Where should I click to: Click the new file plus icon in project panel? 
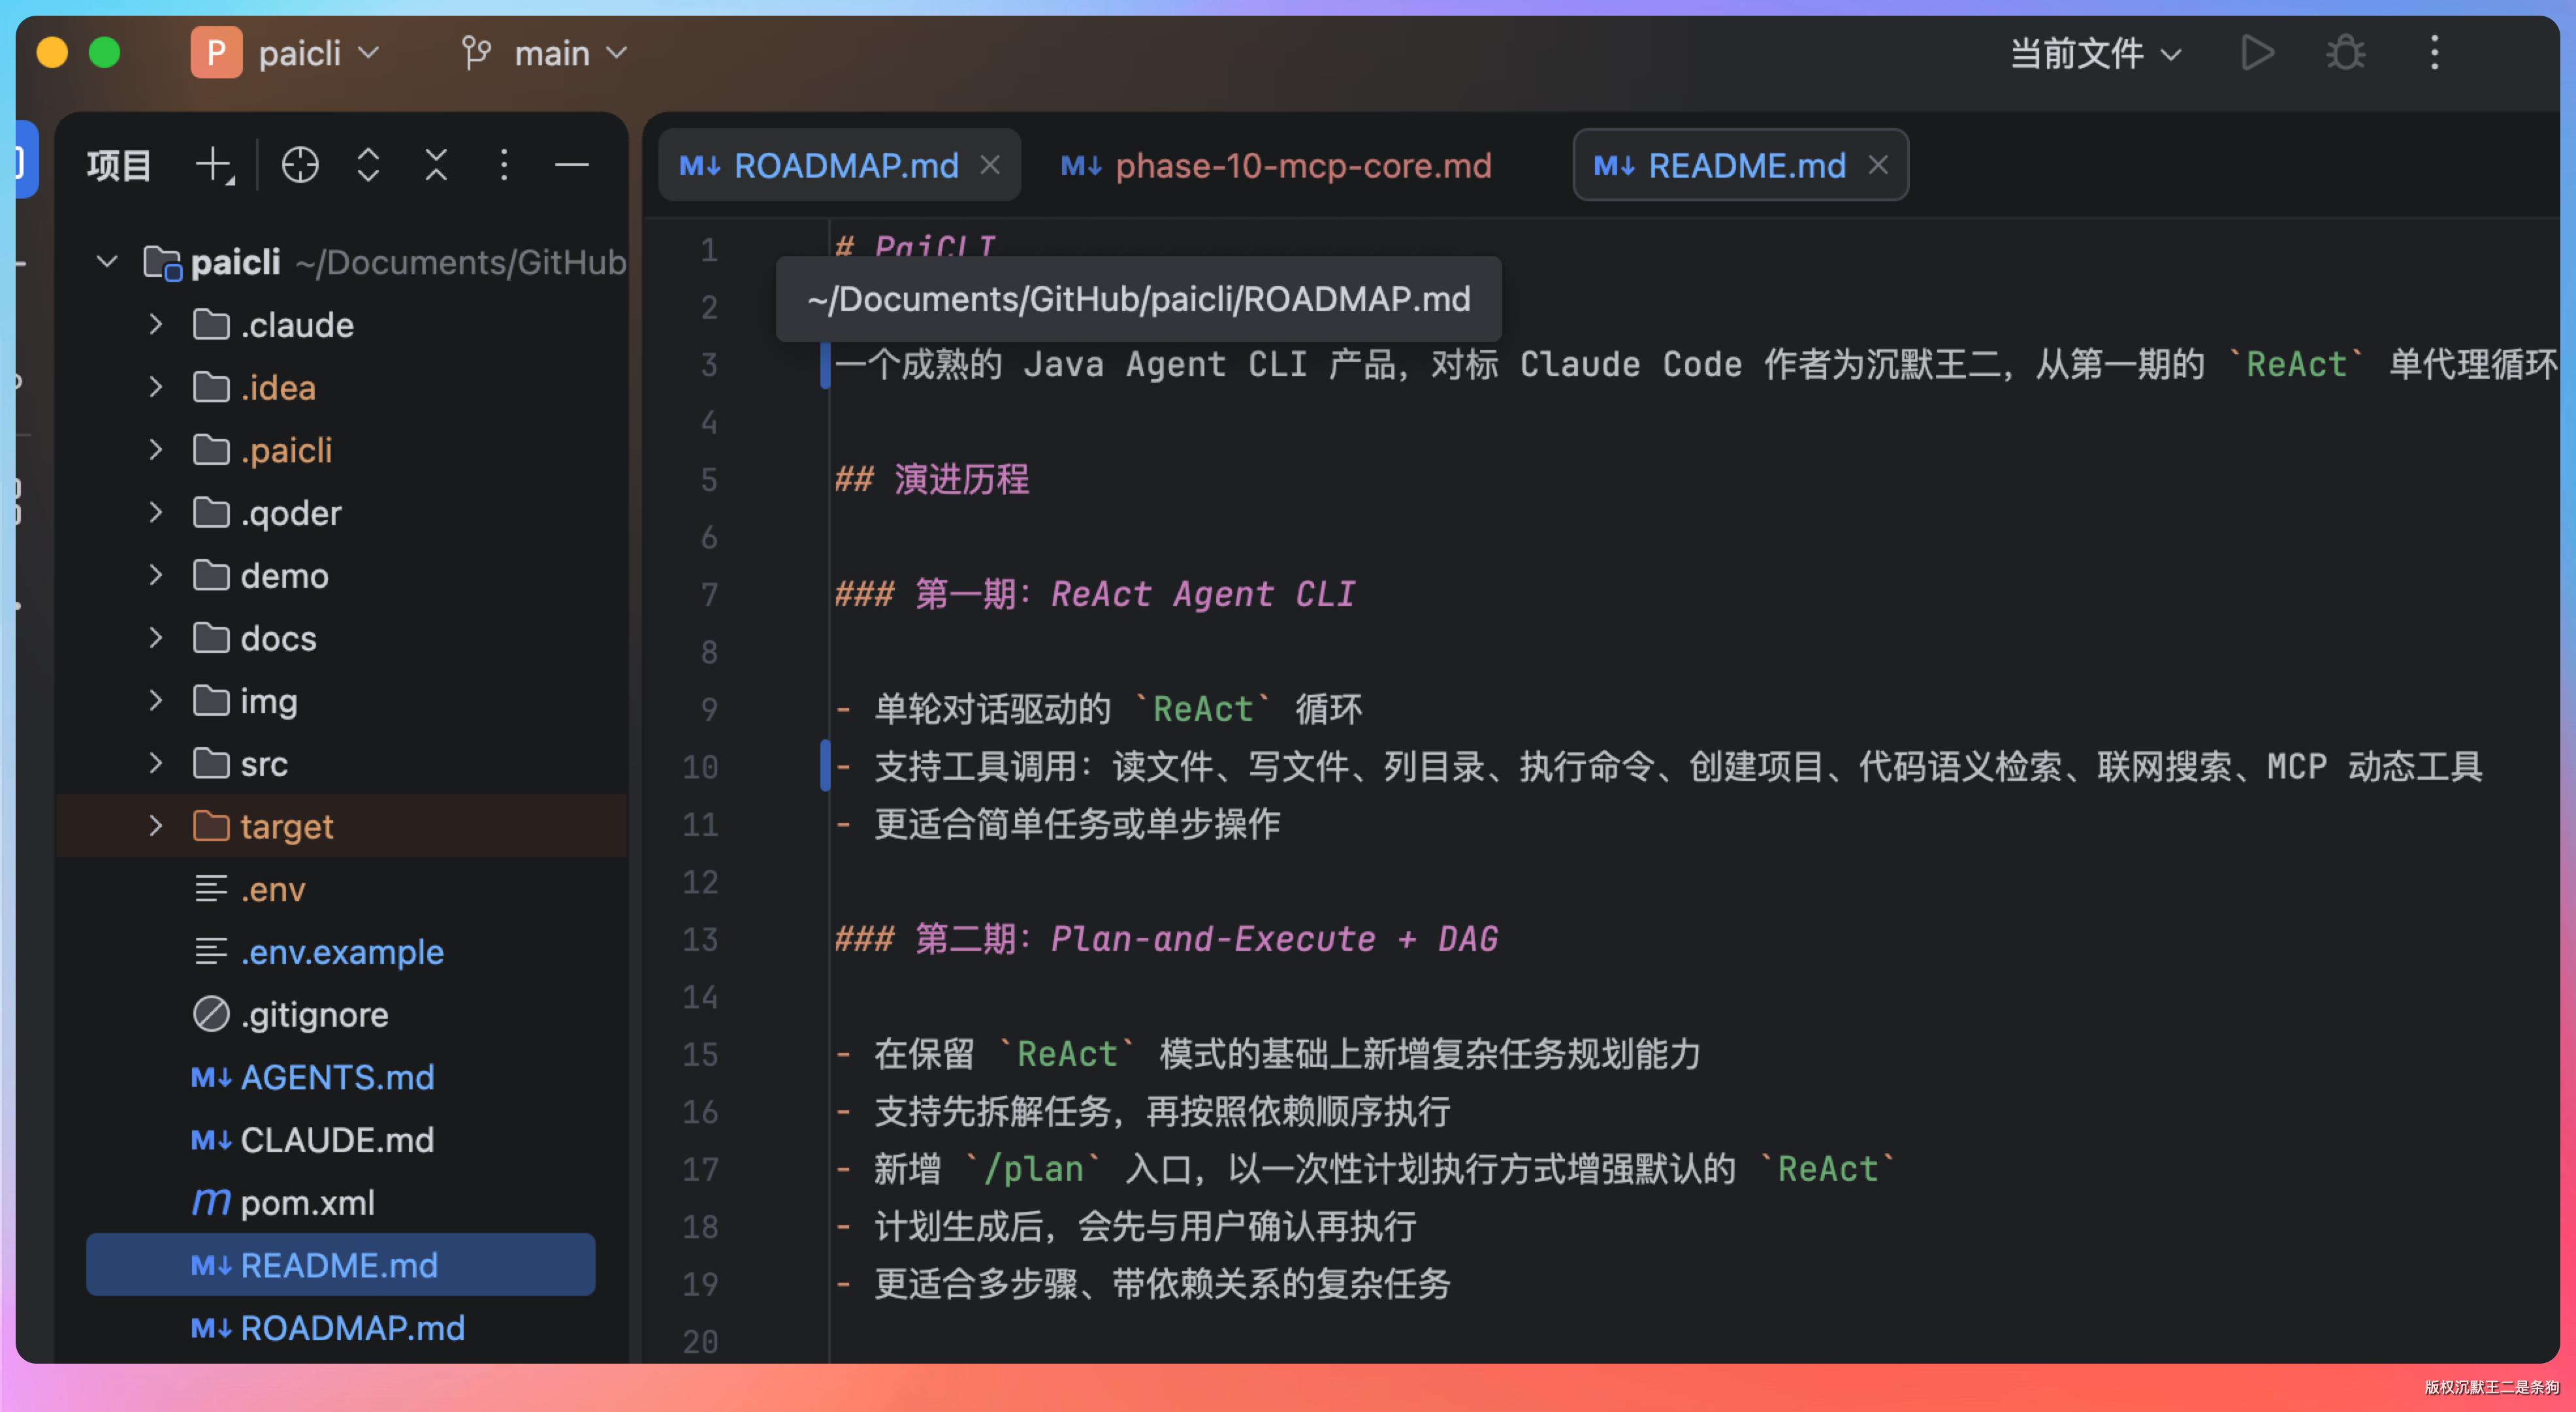214,165
